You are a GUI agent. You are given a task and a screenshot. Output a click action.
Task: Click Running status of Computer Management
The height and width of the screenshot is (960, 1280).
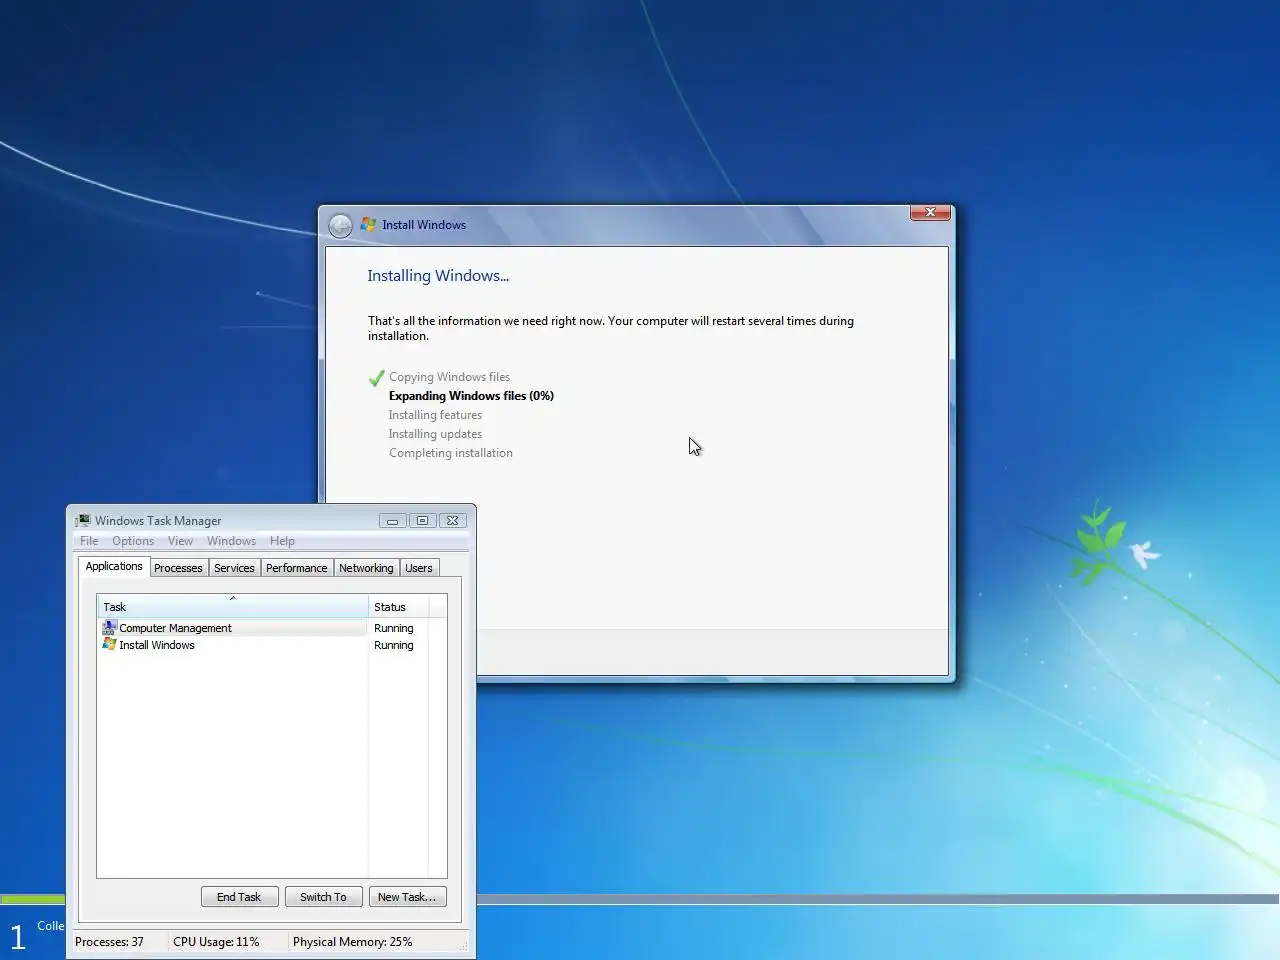click(393, 628)
